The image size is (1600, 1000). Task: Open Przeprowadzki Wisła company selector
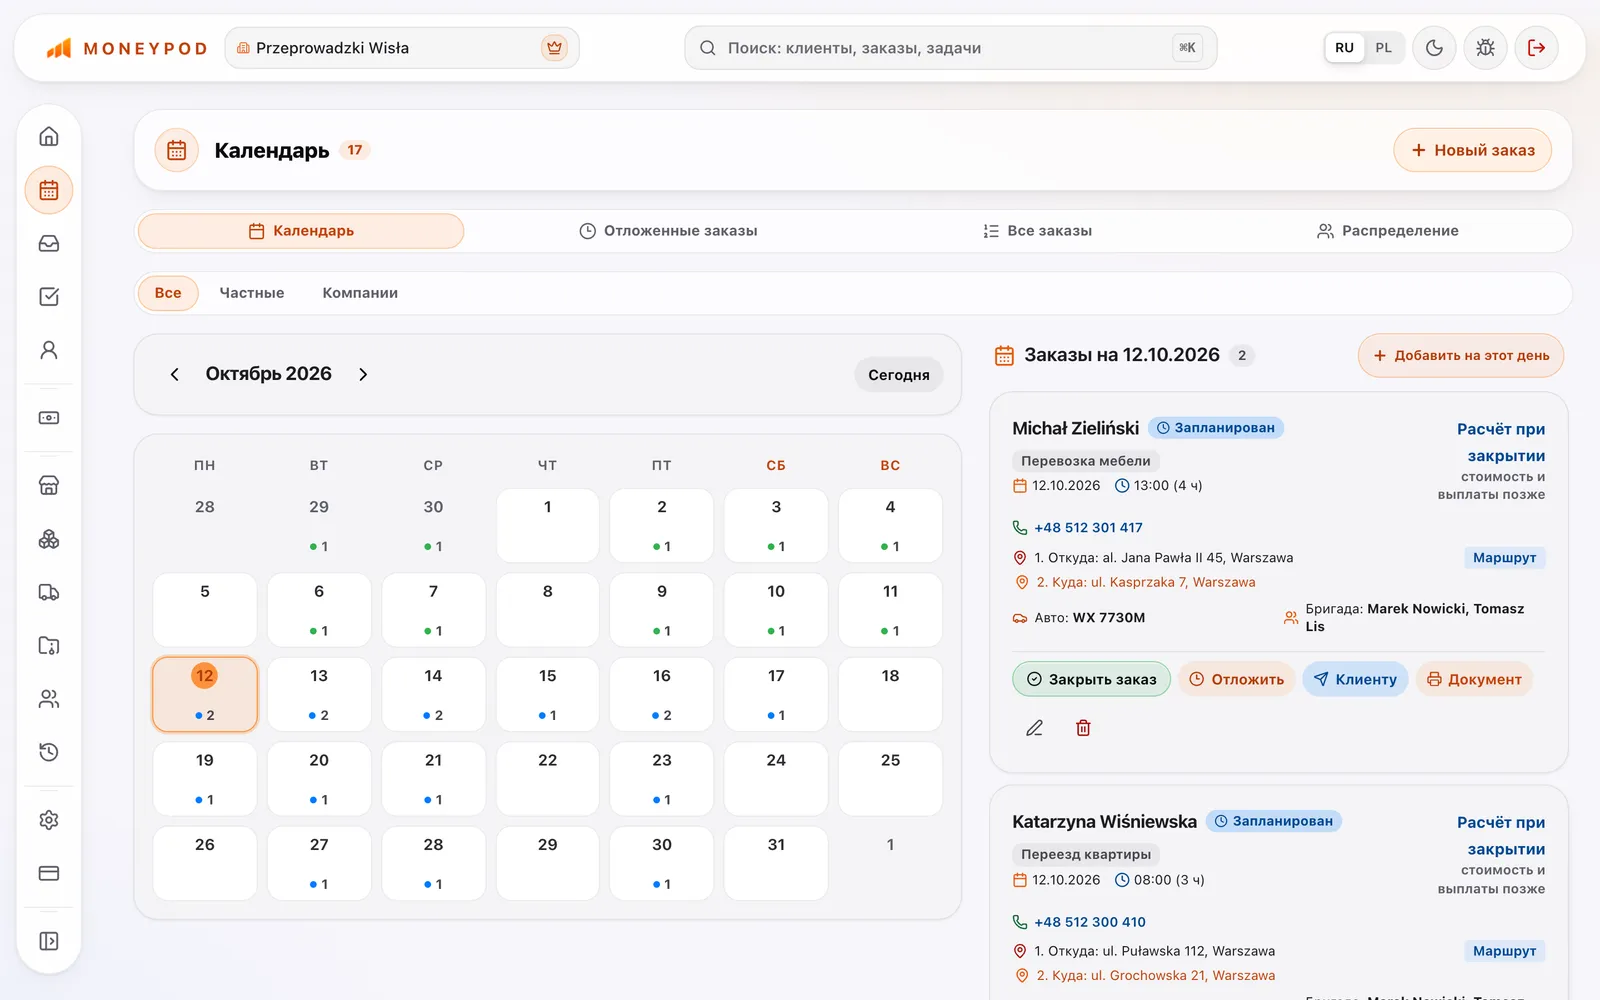tap(402, 48)
